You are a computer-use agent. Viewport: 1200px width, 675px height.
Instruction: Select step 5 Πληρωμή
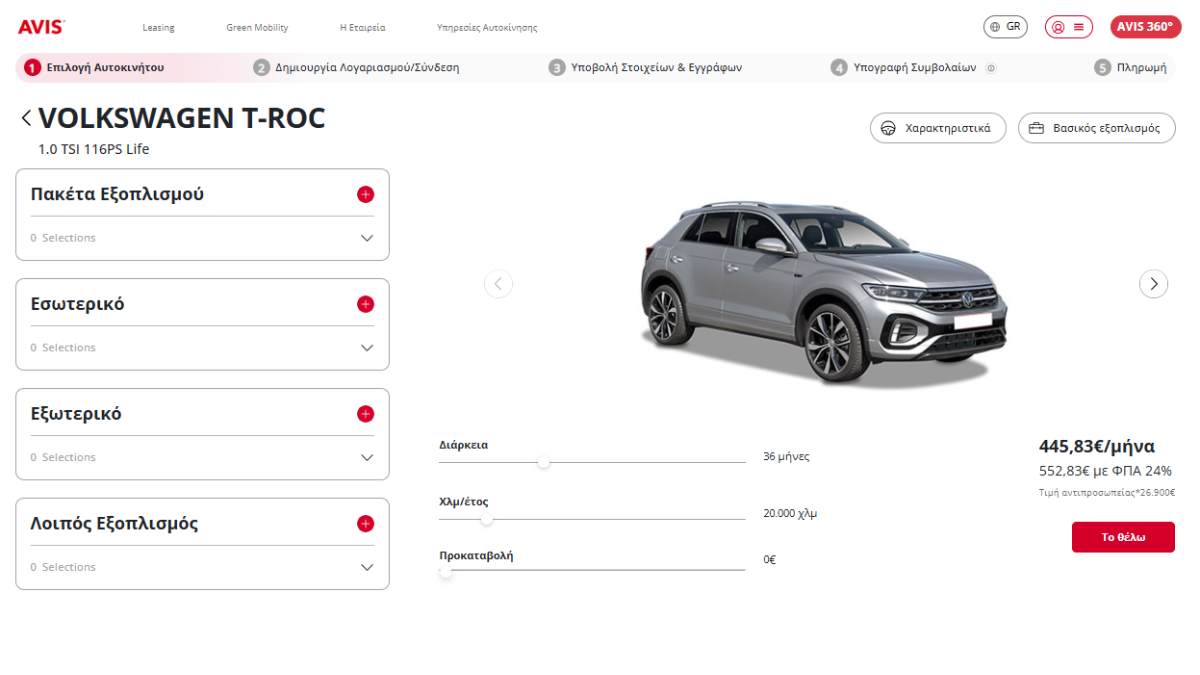tap(1130, 68)
